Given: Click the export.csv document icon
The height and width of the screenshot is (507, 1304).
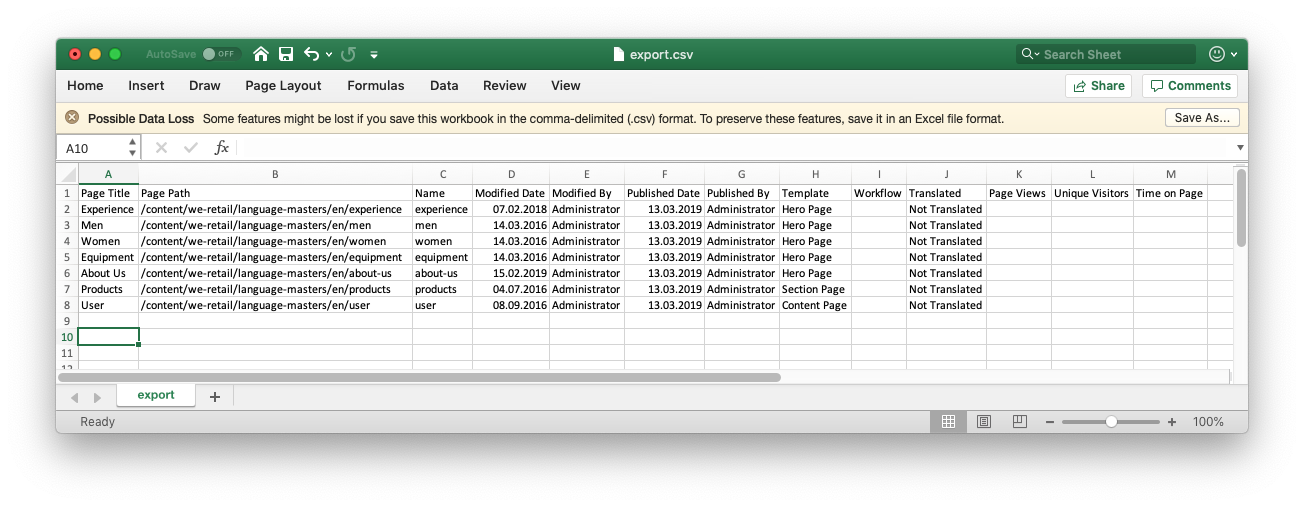Looking at the screenshot, I should click(619, 54).
